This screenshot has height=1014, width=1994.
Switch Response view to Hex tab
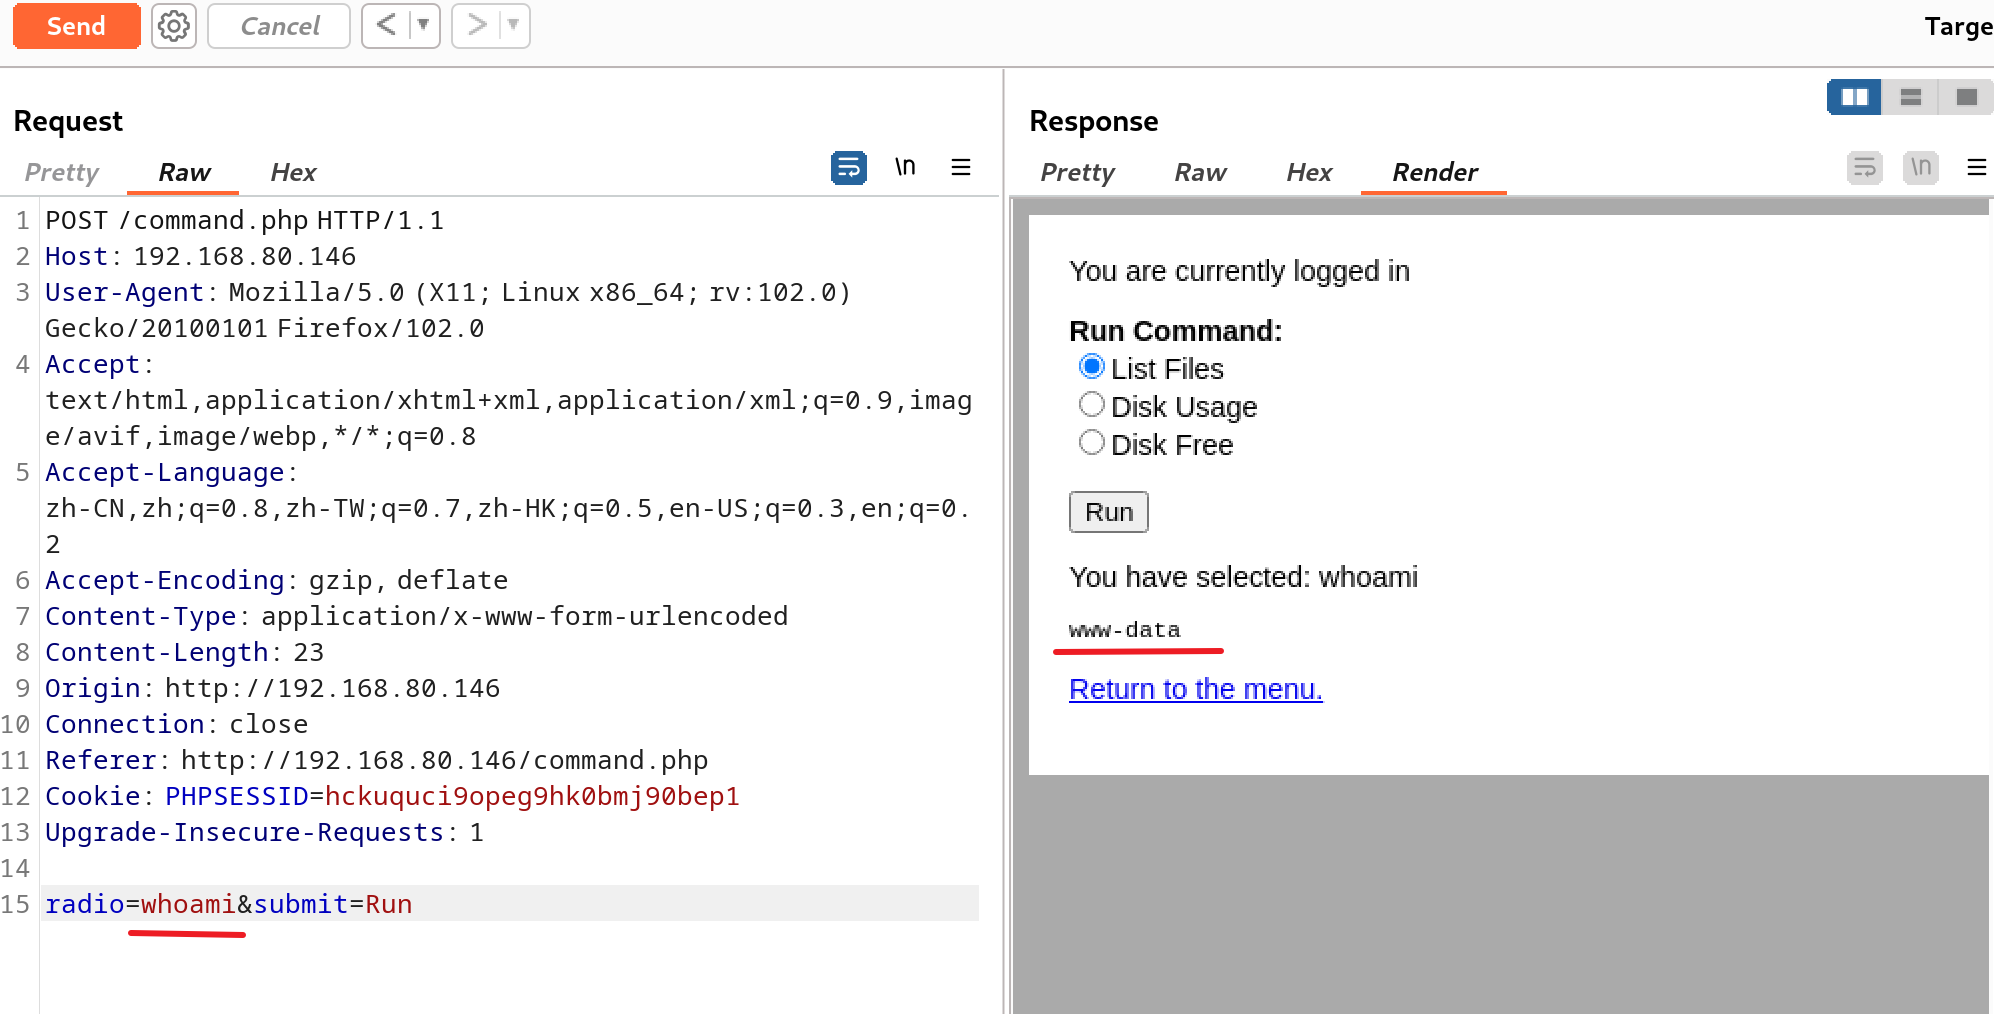pos(1309,172)
